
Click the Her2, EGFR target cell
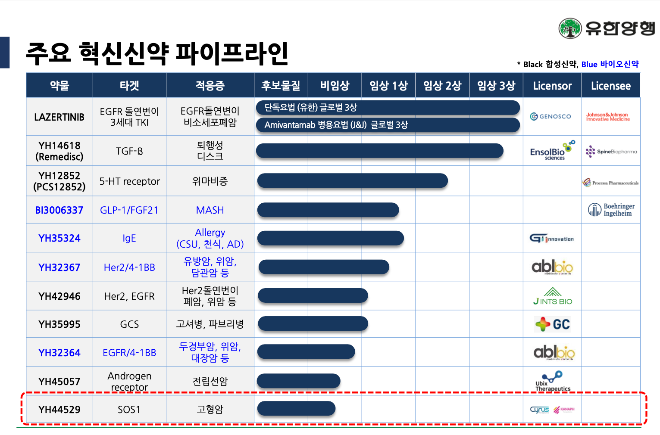(129, 296)
